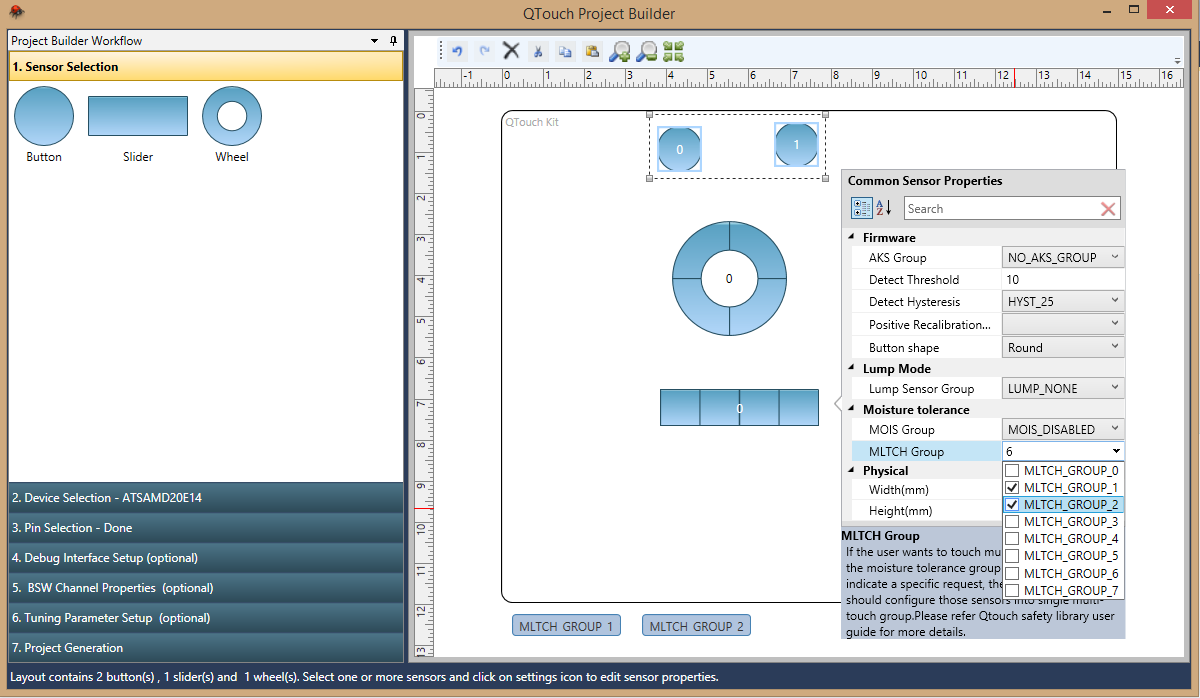Open Debug Interface Setup step
The height and width of the screenshot is (698, 1200).
tap(206, 557)
